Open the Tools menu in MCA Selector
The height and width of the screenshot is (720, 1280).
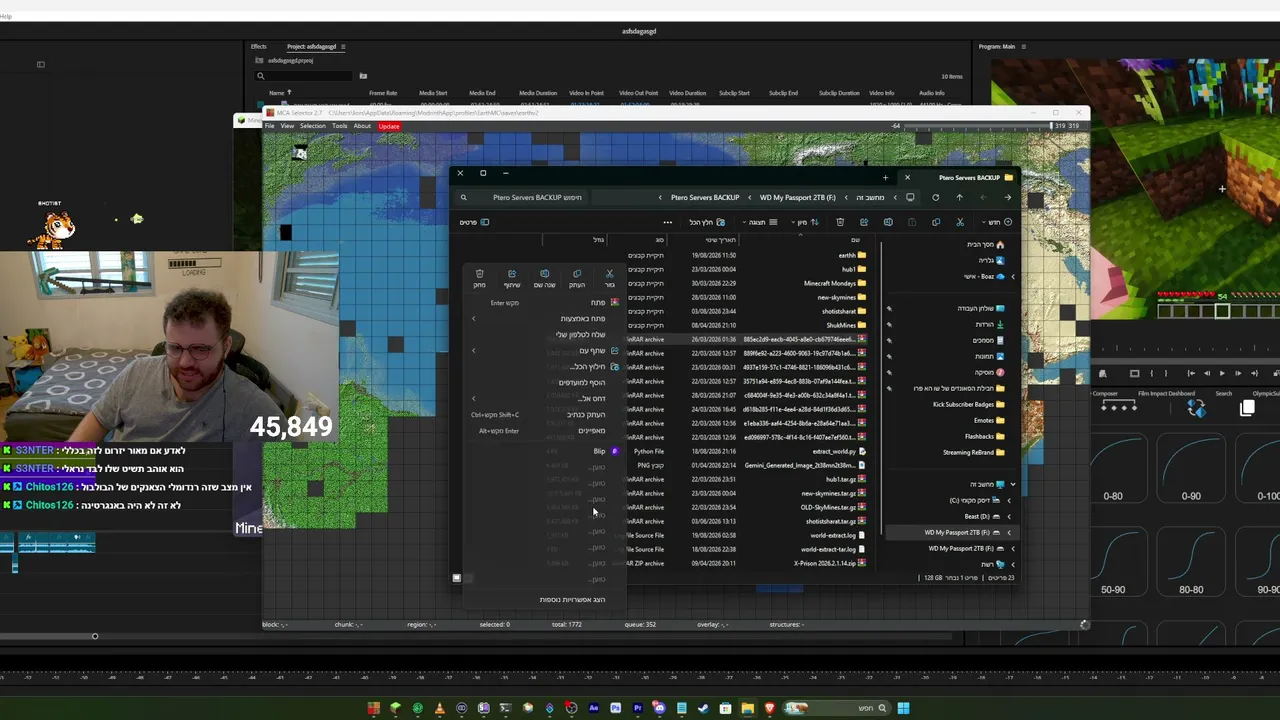point(339,126)
